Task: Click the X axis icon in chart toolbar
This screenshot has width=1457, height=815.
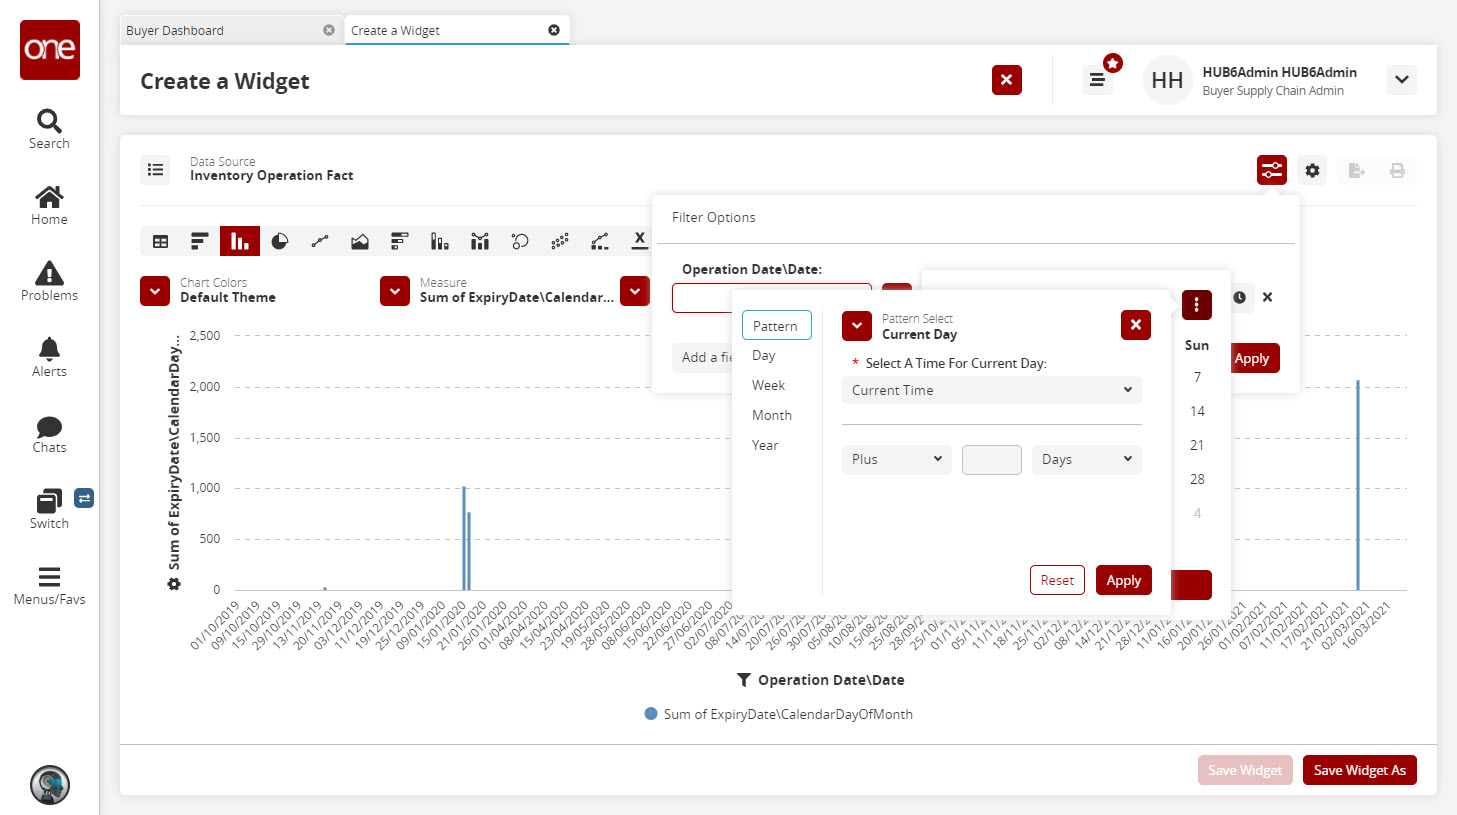Action: coord(639,241)
